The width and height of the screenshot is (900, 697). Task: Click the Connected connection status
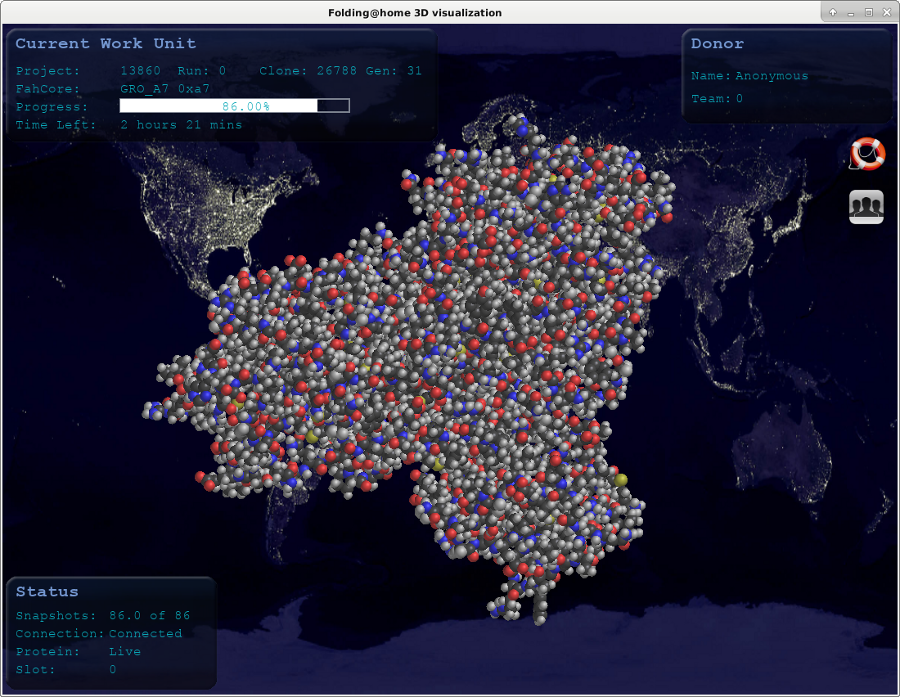coord(145,634)
